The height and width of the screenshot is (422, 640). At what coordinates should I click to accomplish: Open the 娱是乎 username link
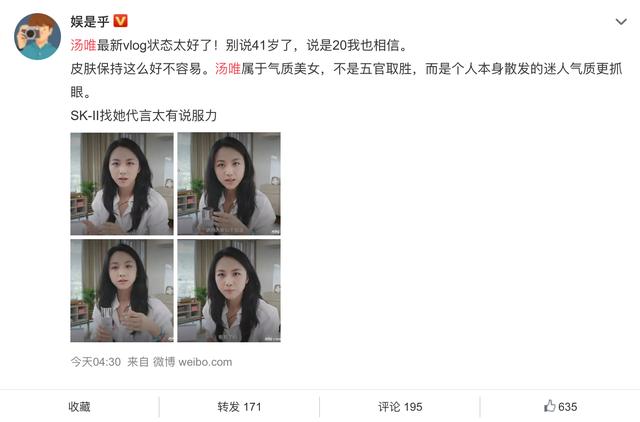[89, 21]
